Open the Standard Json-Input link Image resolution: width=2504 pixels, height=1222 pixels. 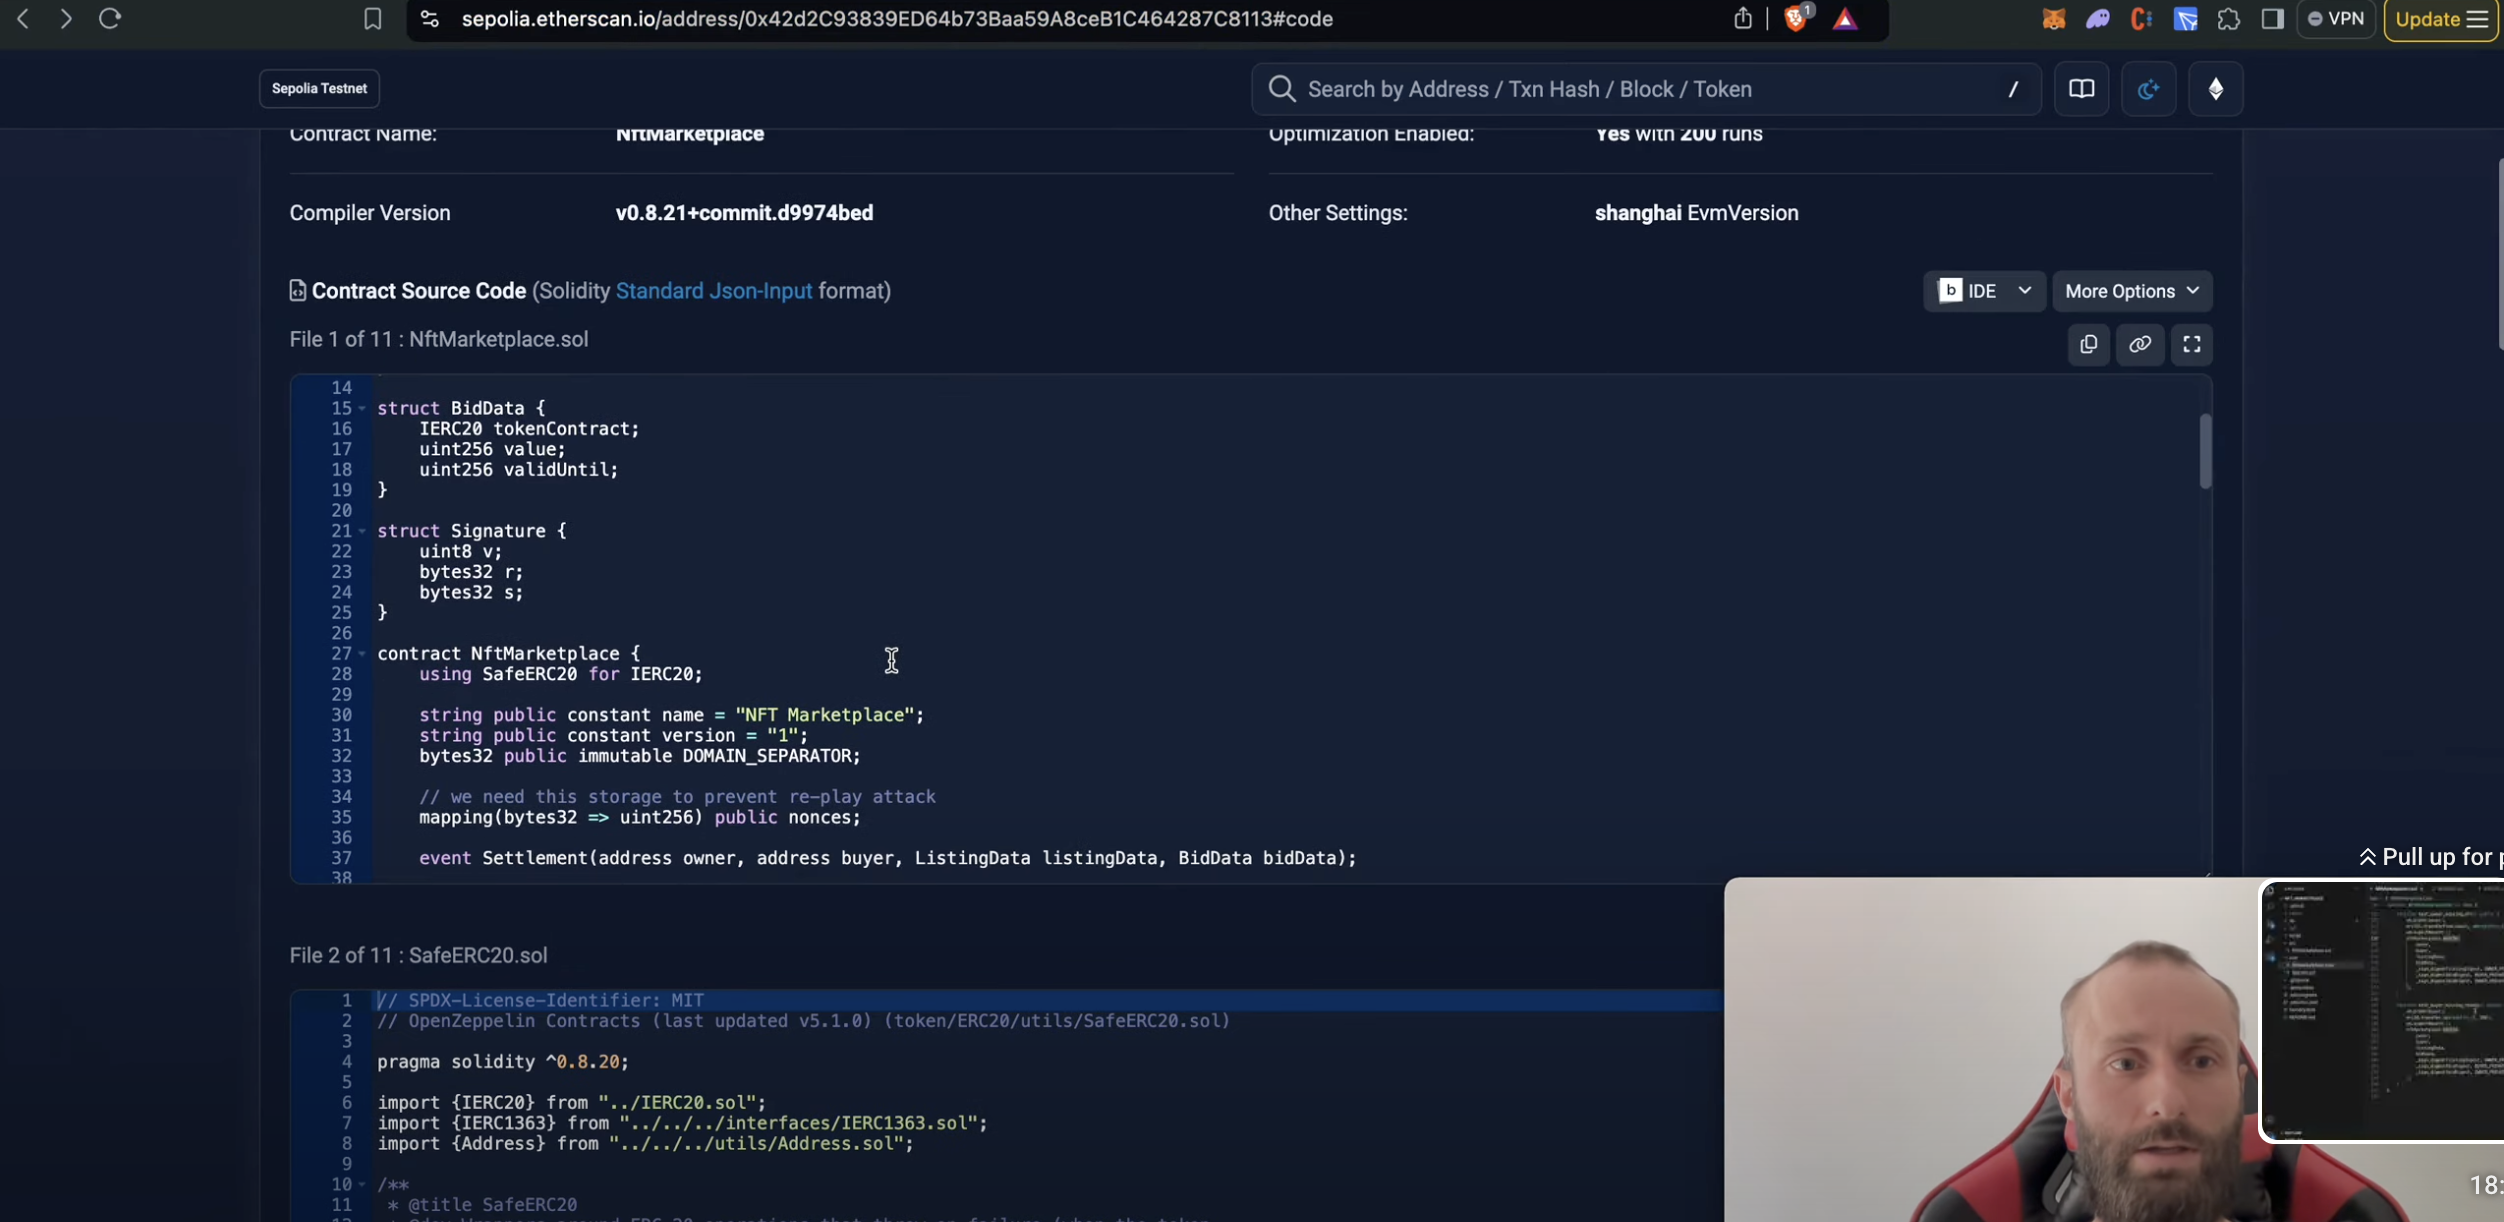pos(714,291)
